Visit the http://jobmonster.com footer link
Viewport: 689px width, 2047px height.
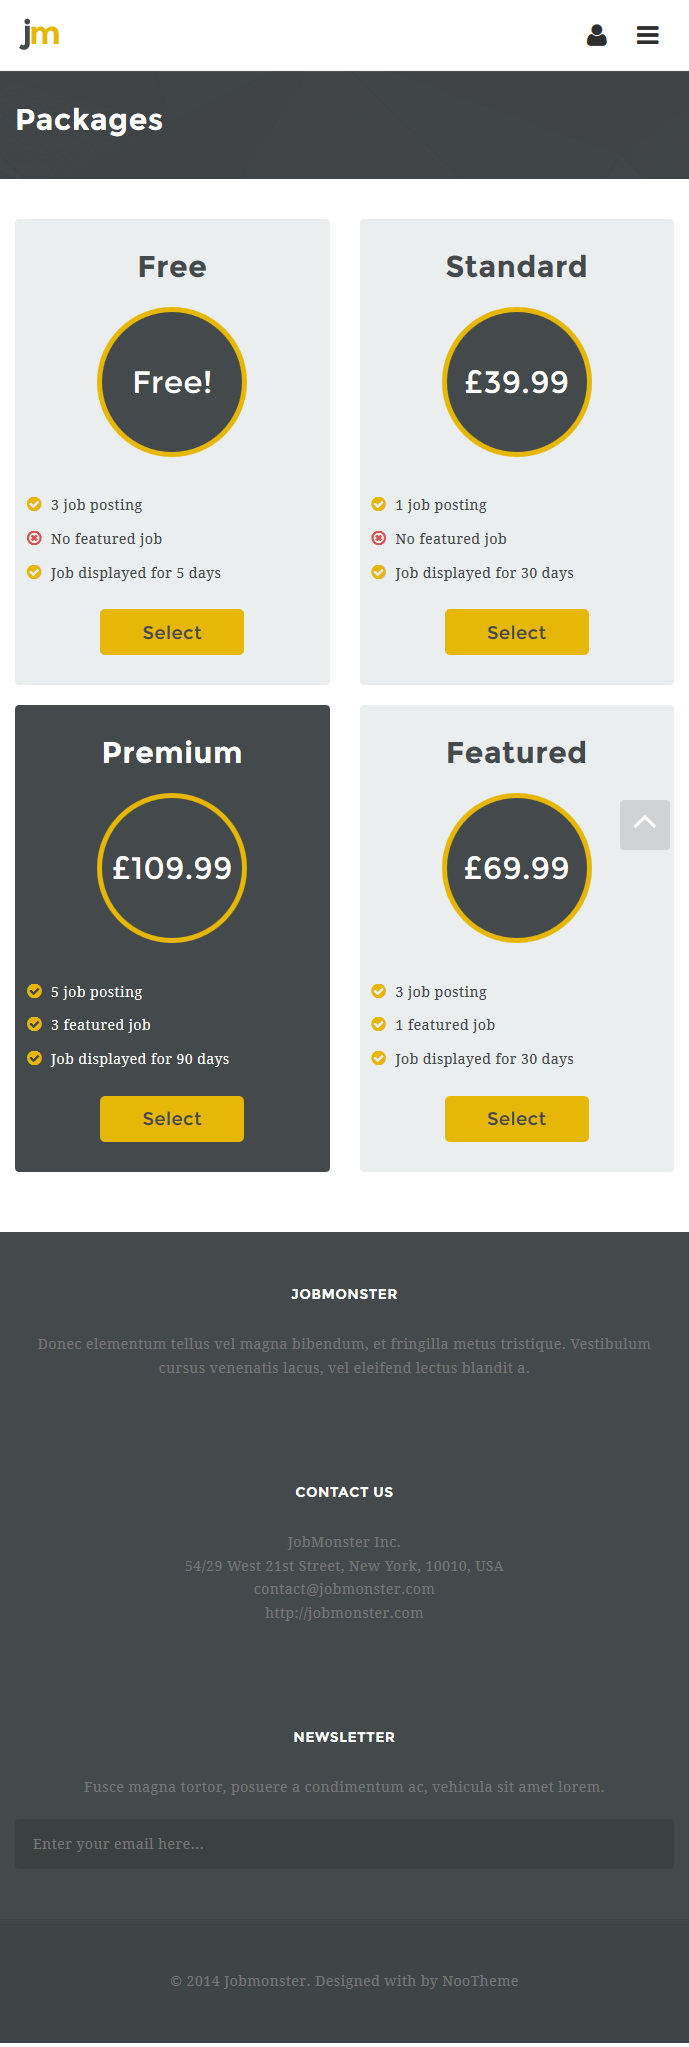pos(344,1613)
